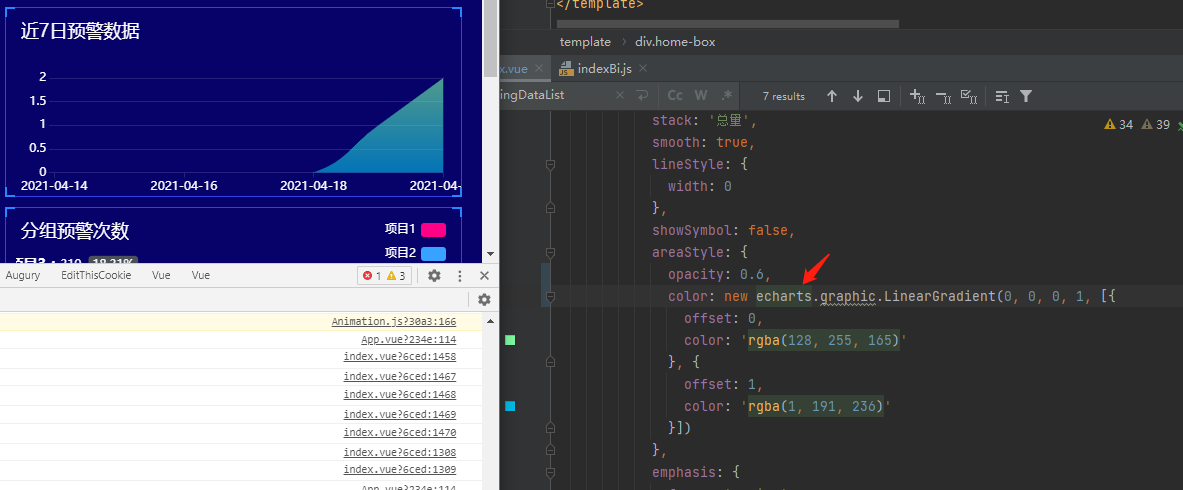Collapse the emphasis block fold marker
Image resolution: width=1183 pixels, height=490 pixels.
pyautogui.click(x=550, y=473)
